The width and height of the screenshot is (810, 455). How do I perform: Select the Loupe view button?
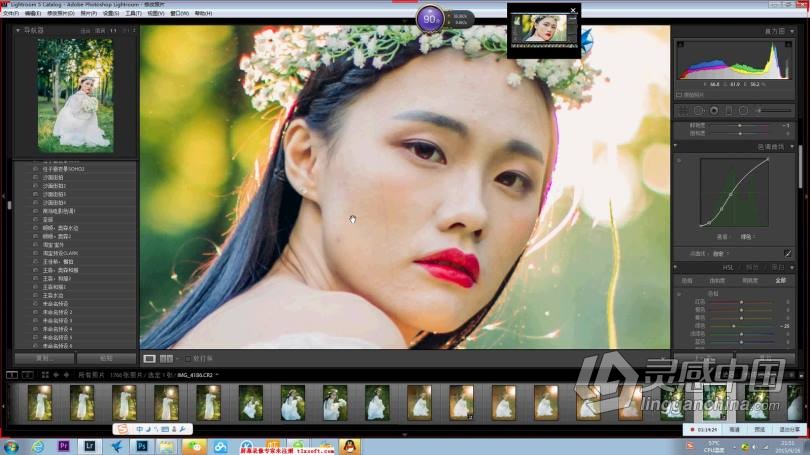tap(149, 358)
